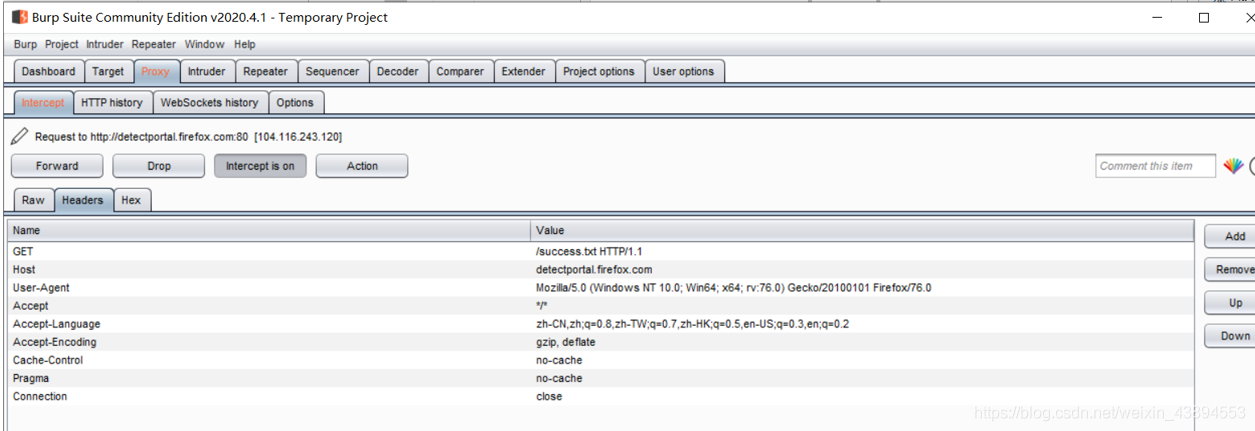Forward the intercepted request
This screenshot has width=1255, height=431.
pyautogui.click(x=57, y=166)
